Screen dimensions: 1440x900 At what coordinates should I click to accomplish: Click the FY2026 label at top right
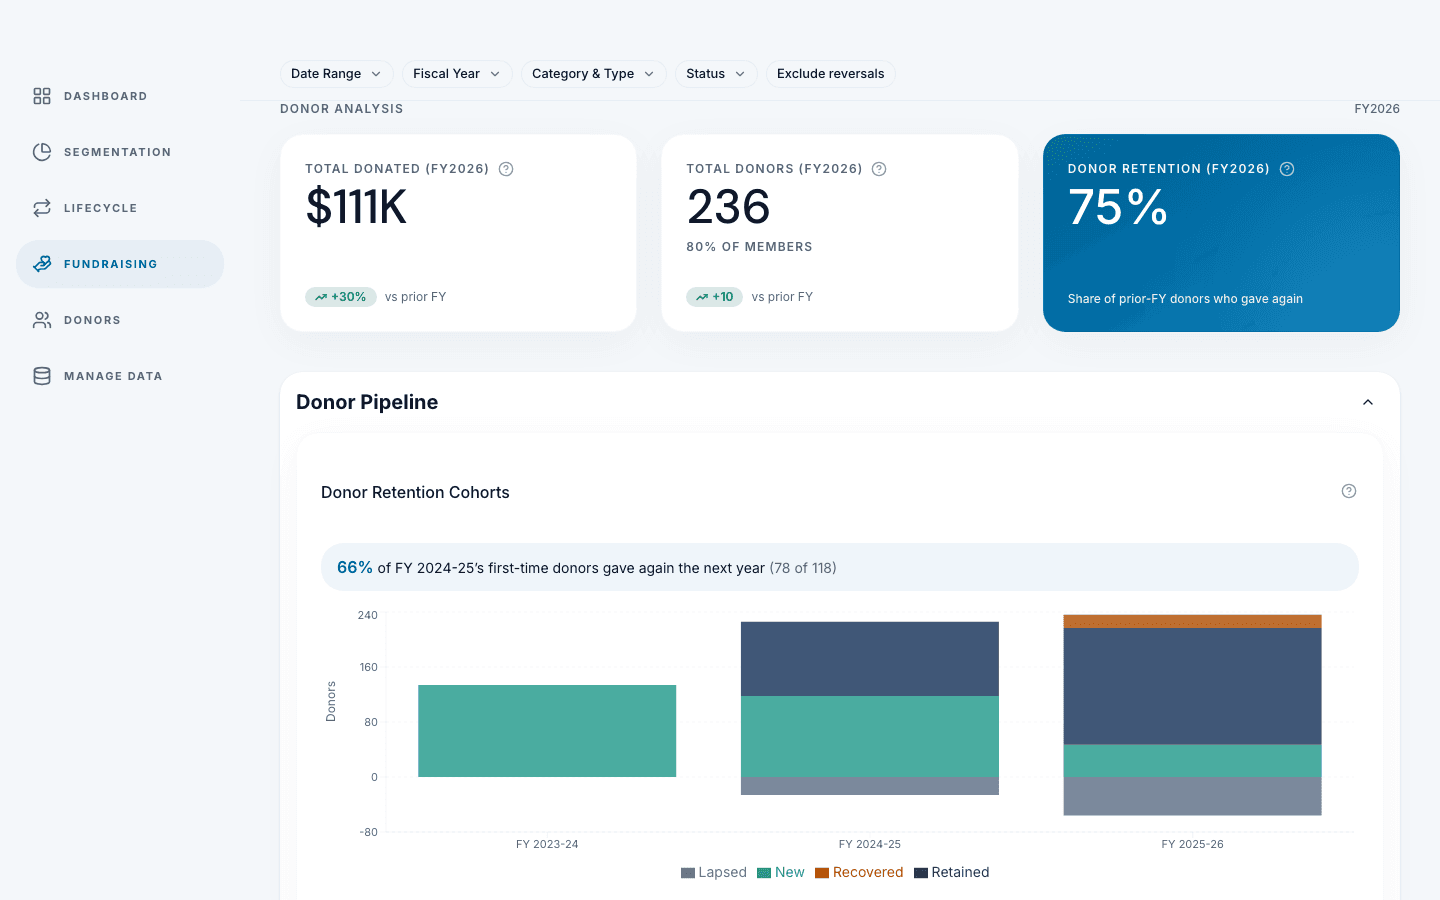(1377, 109)
